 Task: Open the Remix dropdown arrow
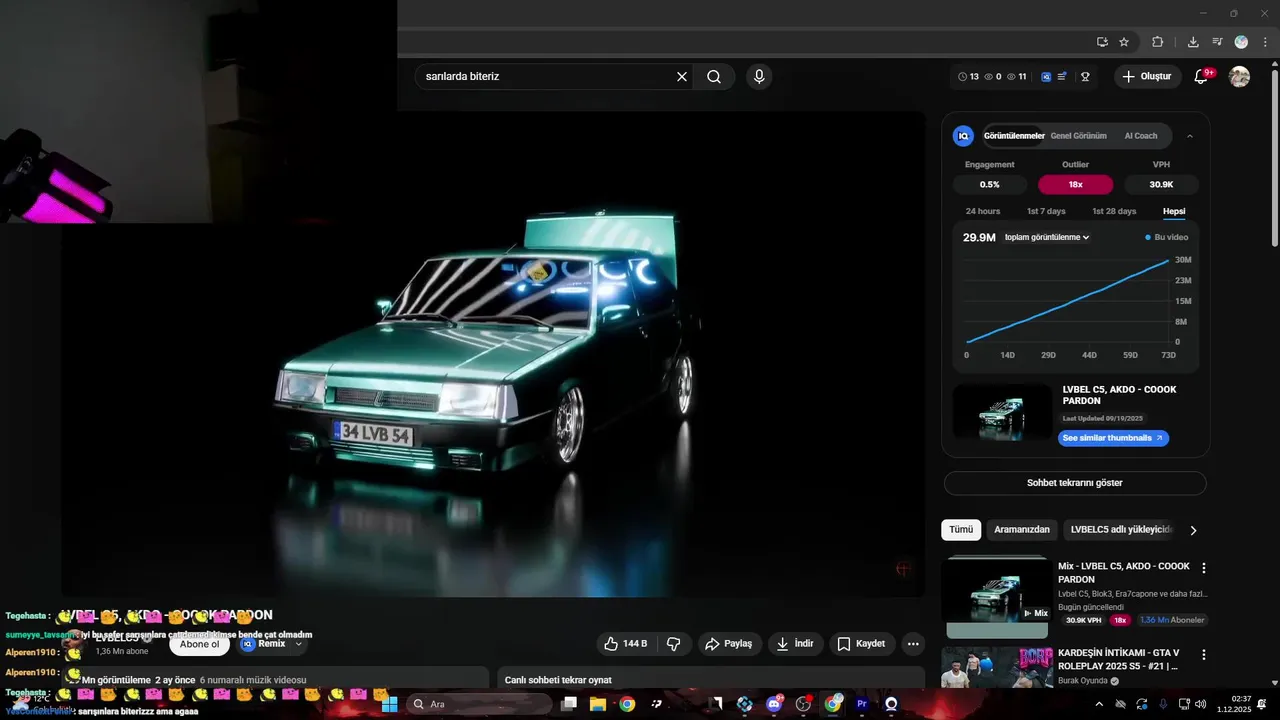298,644
